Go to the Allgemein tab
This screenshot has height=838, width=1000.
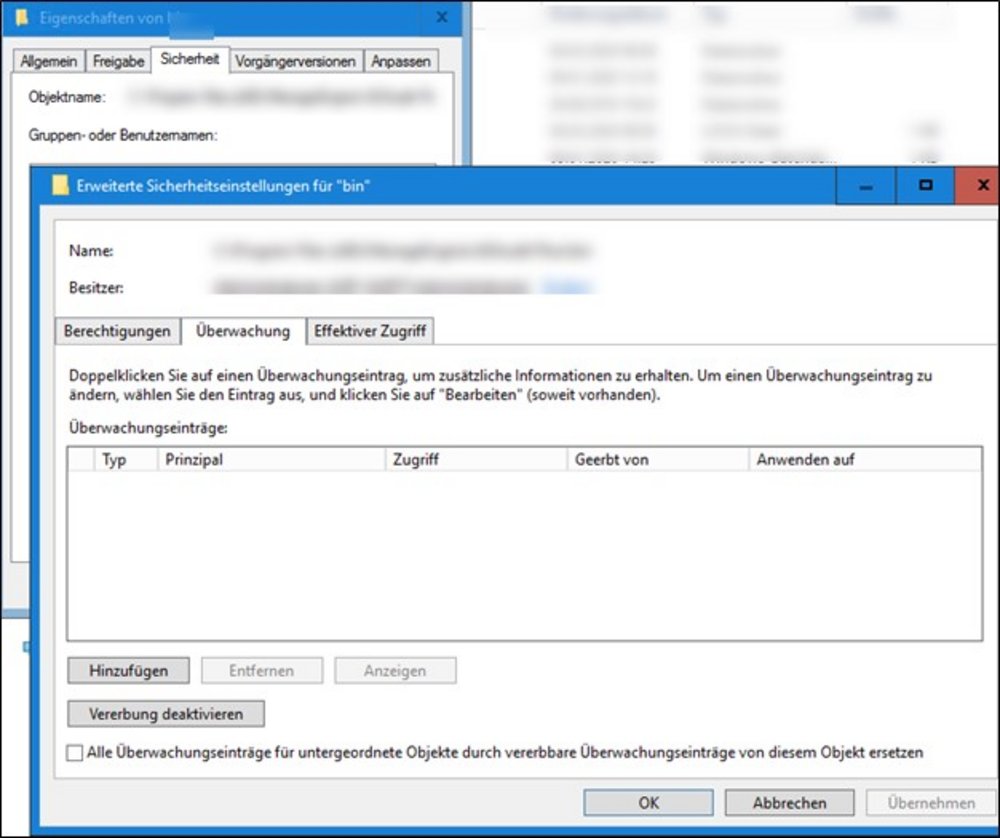point(49,62)
